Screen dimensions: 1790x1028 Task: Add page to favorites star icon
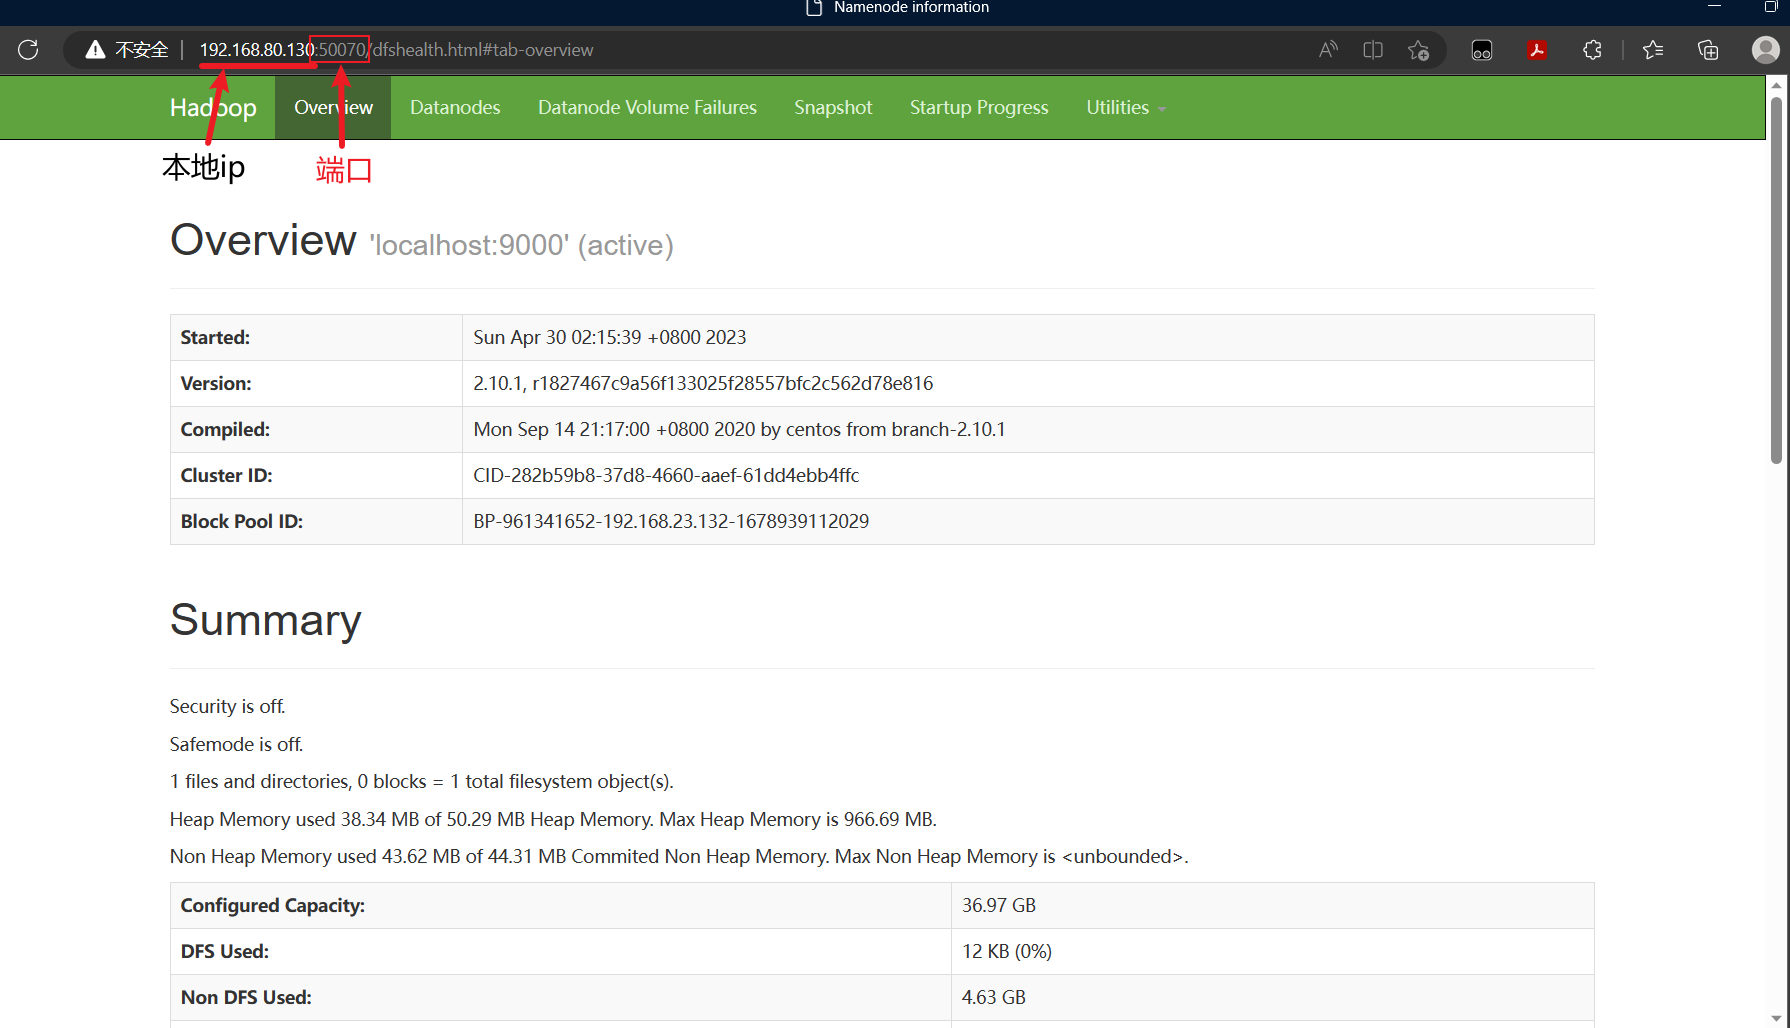tap(1418, 50)
